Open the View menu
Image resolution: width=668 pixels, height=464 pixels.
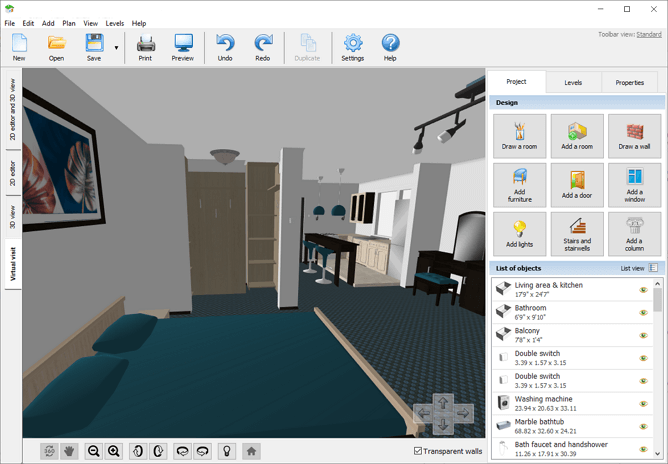90,23
